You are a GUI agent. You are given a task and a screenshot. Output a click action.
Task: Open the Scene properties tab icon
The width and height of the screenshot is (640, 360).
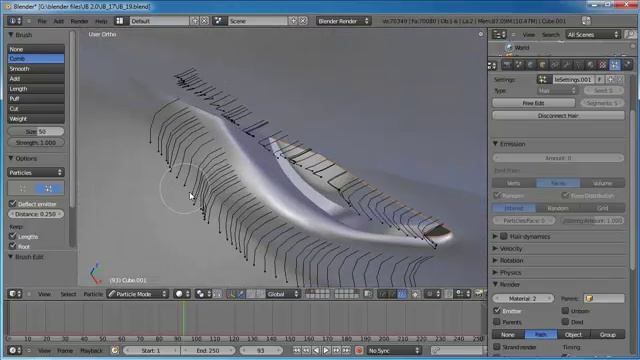click(519, 64)
